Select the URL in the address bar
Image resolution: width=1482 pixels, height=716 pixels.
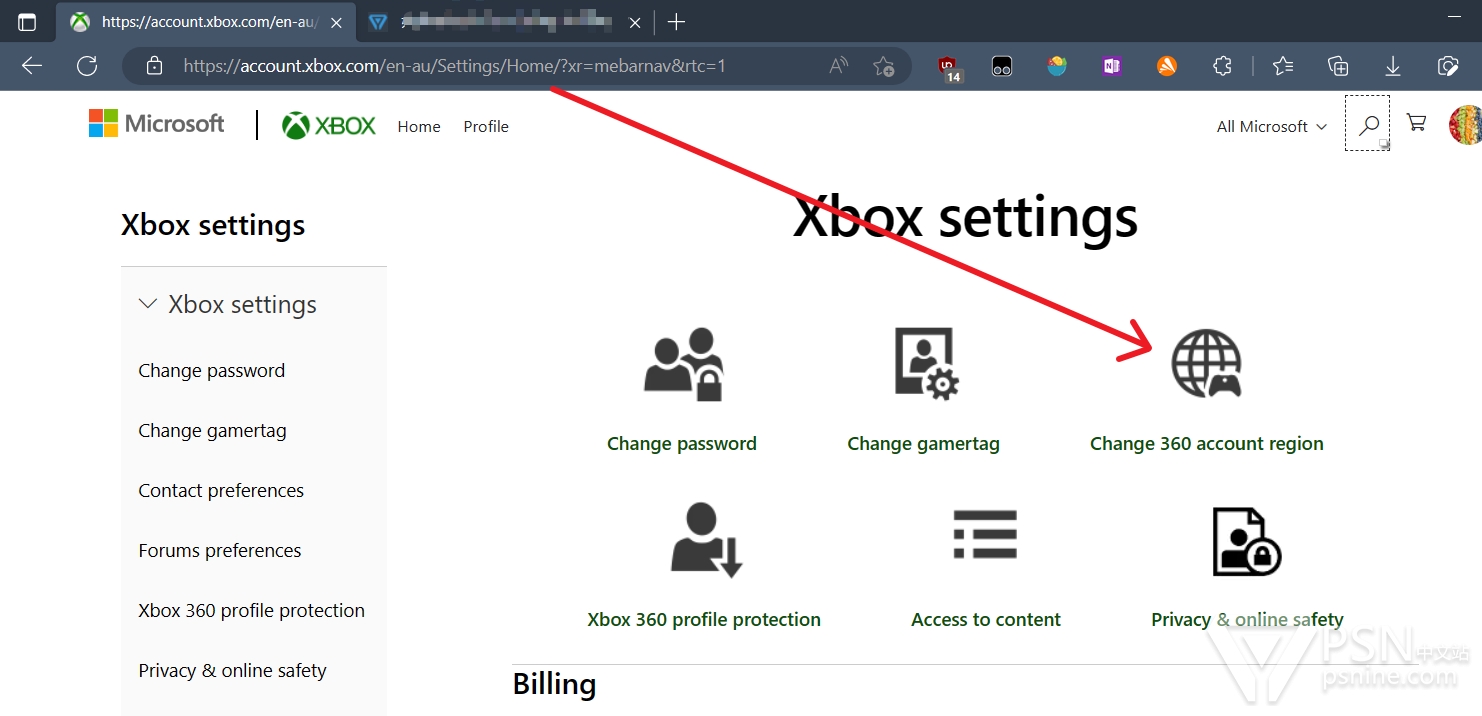click(x=454, y=66)
